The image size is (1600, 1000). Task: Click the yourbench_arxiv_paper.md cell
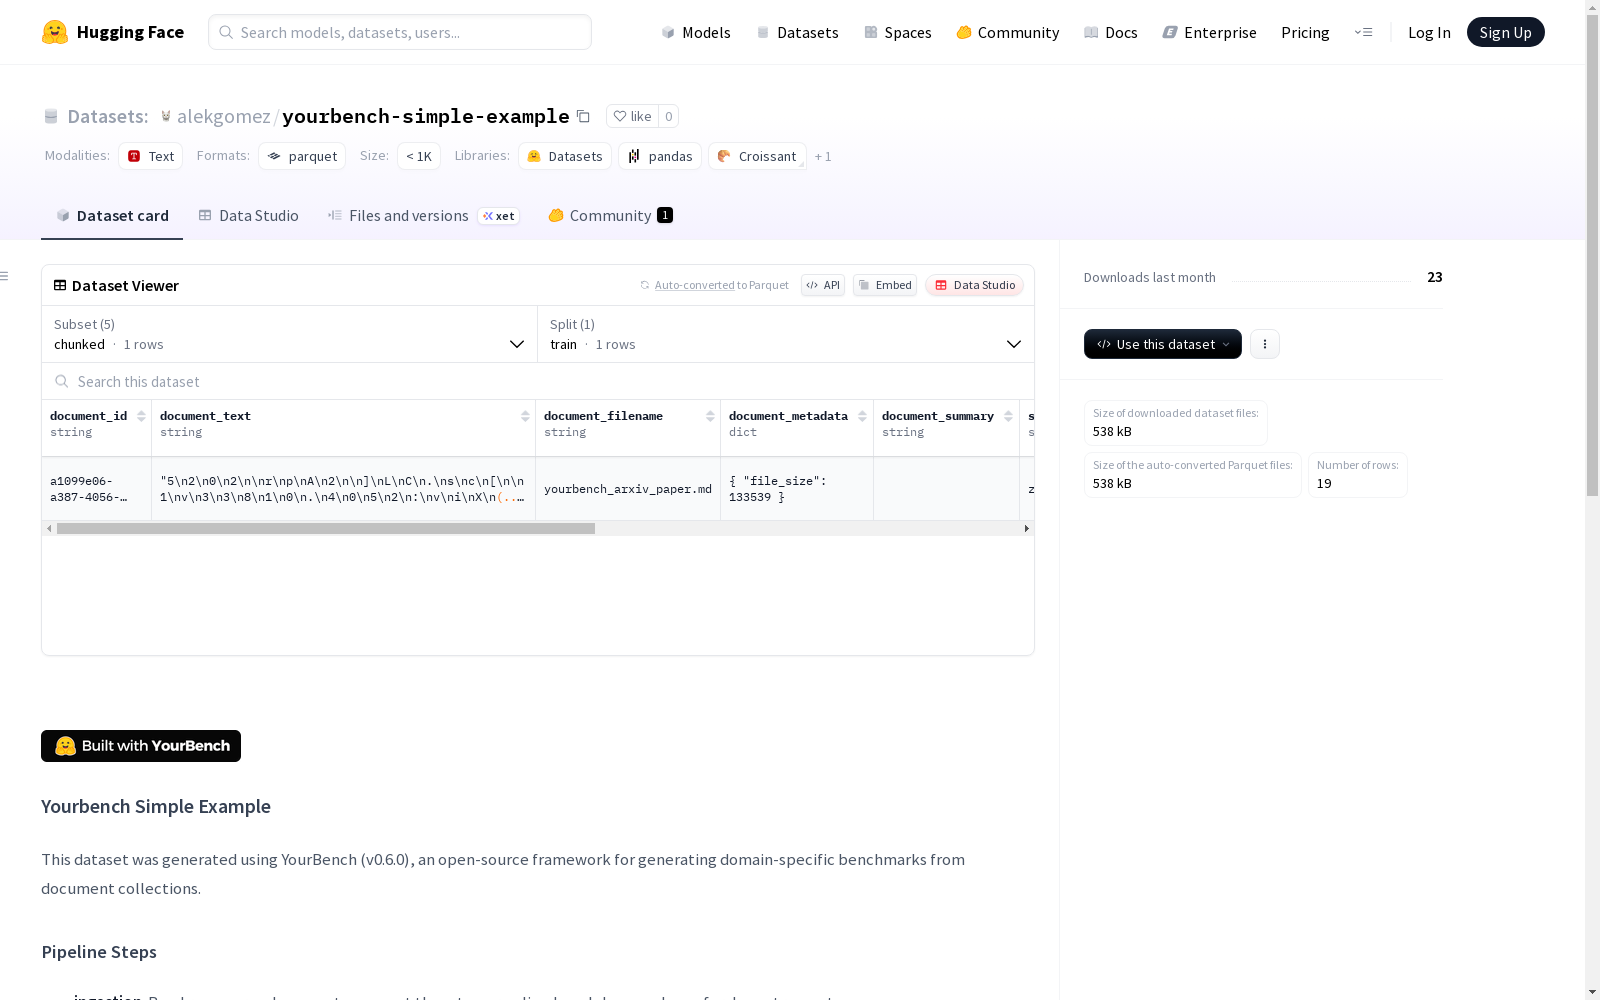tap(628, 489)
